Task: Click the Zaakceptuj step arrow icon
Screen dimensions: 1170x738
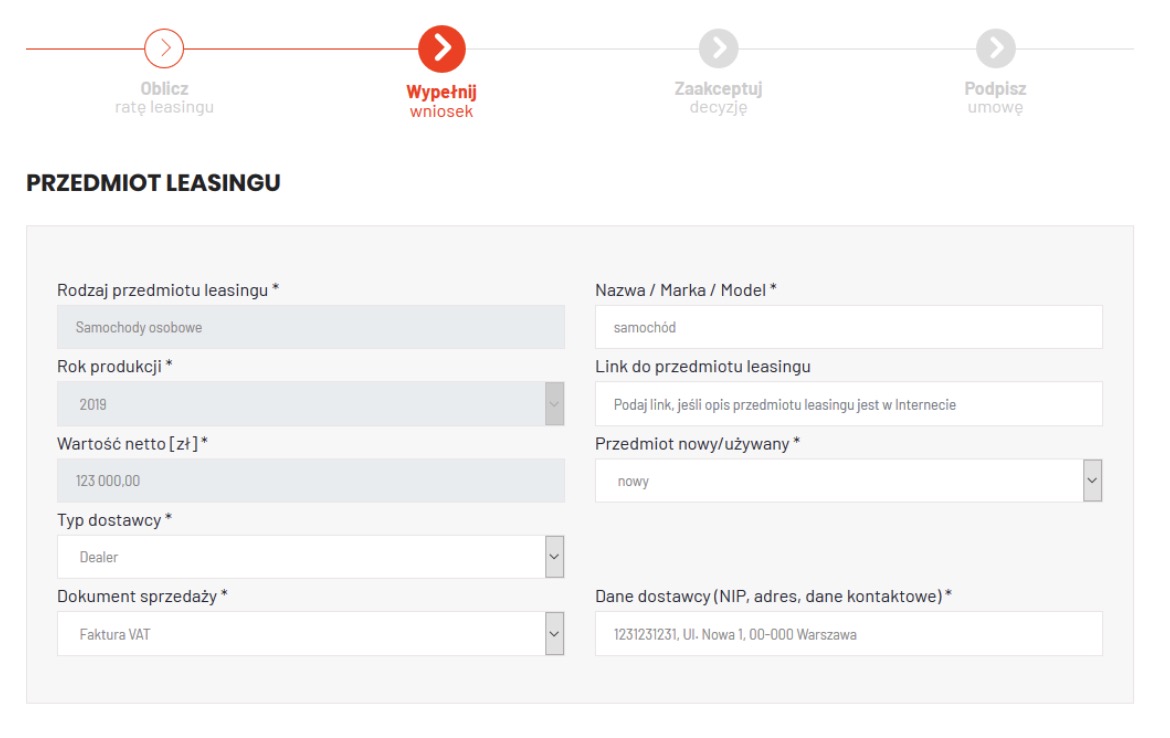Action: [717, 48]
